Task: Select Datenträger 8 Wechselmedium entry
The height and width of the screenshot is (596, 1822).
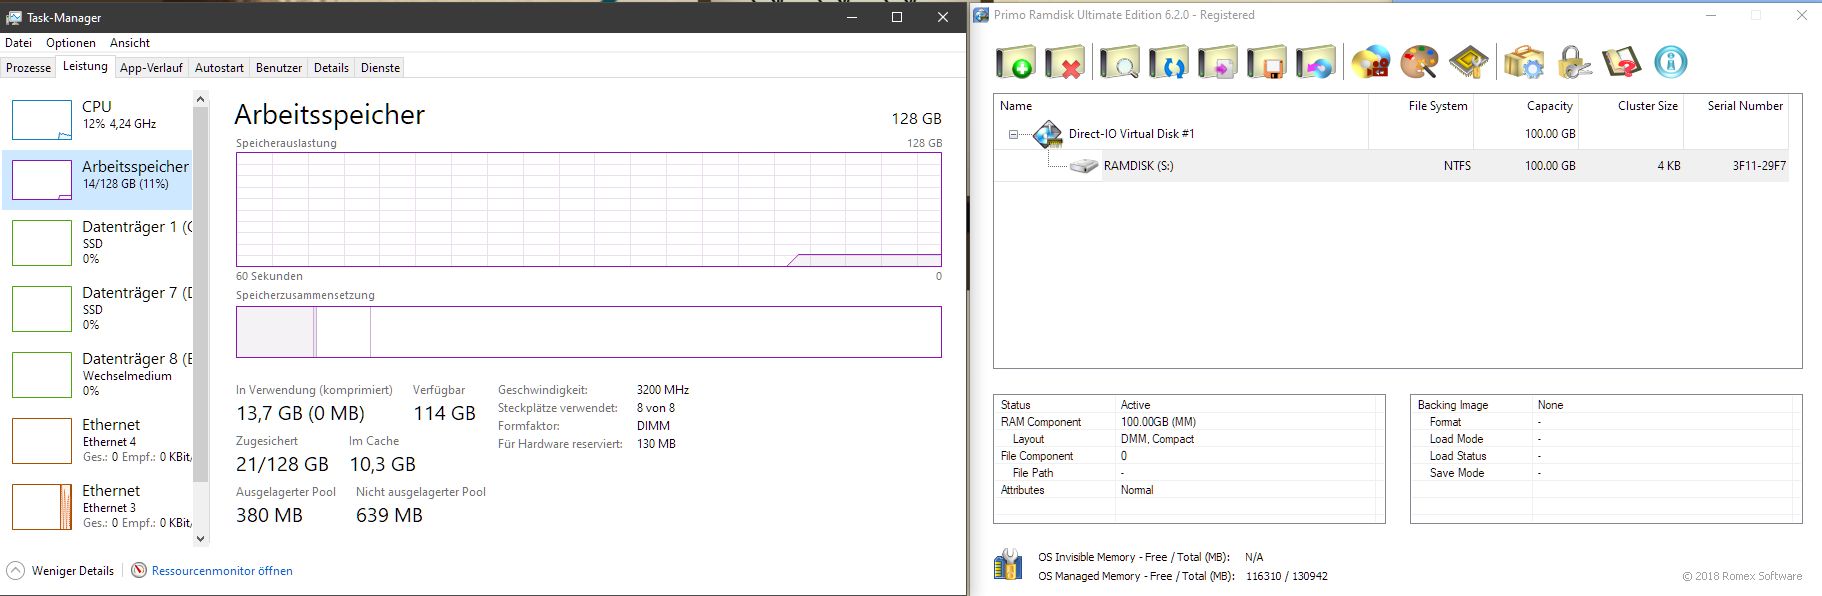Action: click(98, 374)
